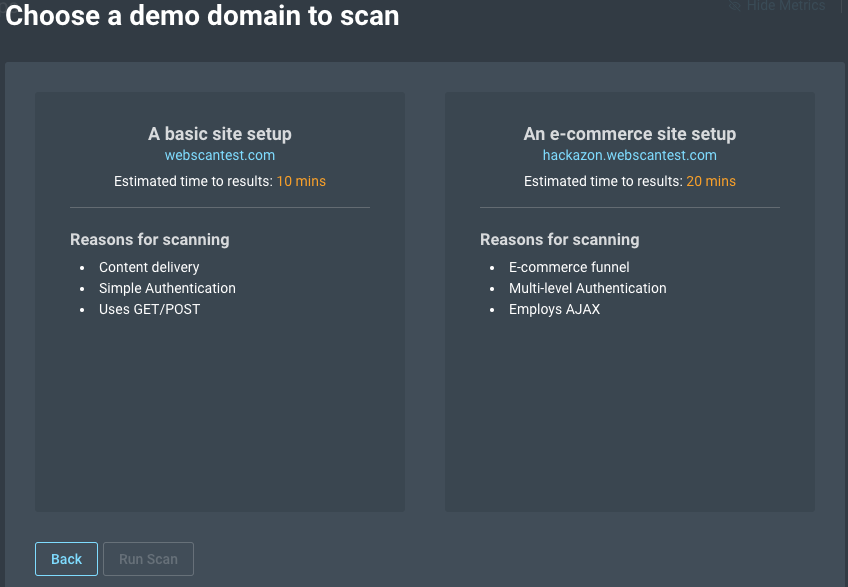Viewport: 848px width, 587px height.
Task: Select the 'A basic site setup' title
Action: [x=220, y=134]
